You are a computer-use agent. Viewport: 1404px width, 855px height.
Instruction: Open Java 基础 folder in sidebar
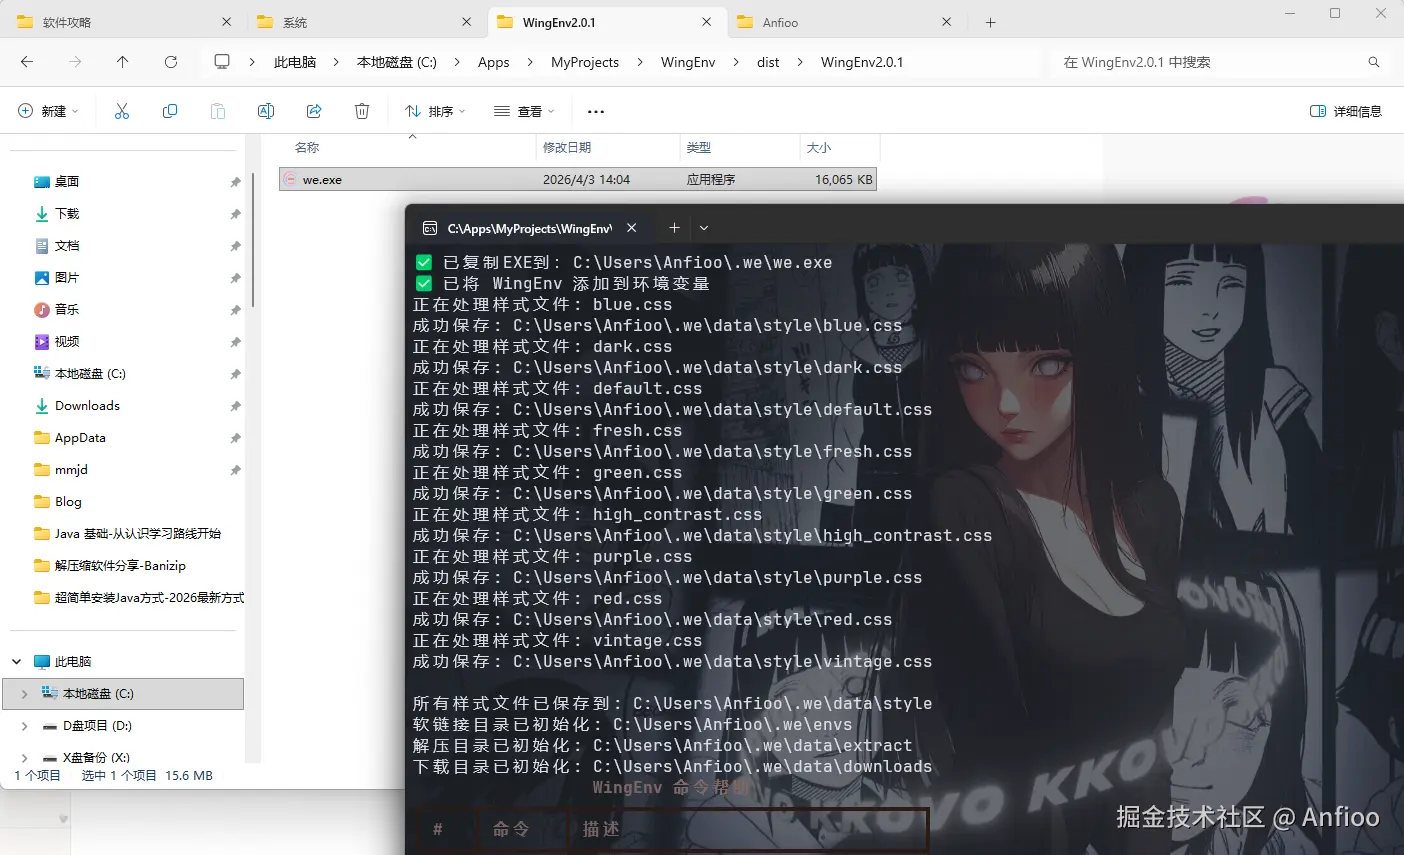tap(137, 534)
